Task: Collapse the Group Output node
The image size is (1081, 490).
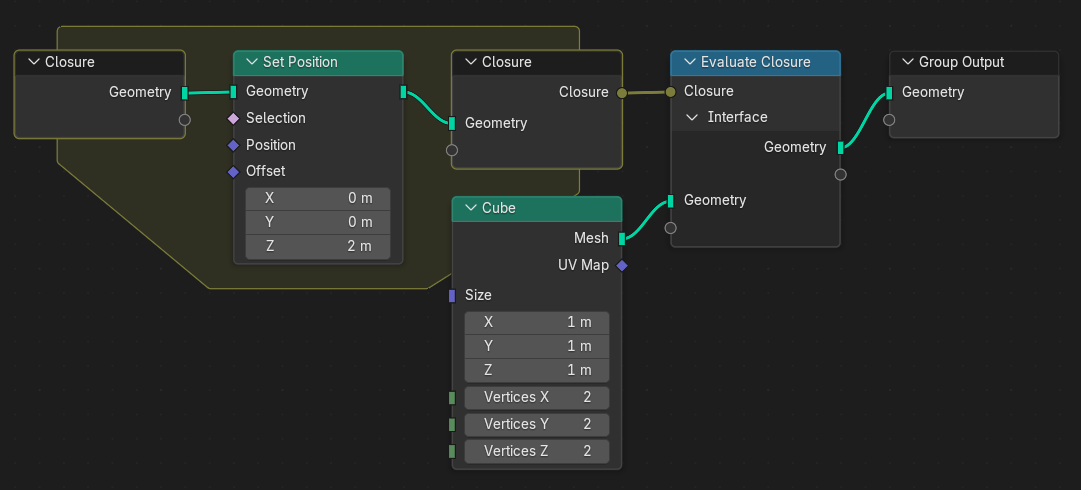Action: point(907,62)
